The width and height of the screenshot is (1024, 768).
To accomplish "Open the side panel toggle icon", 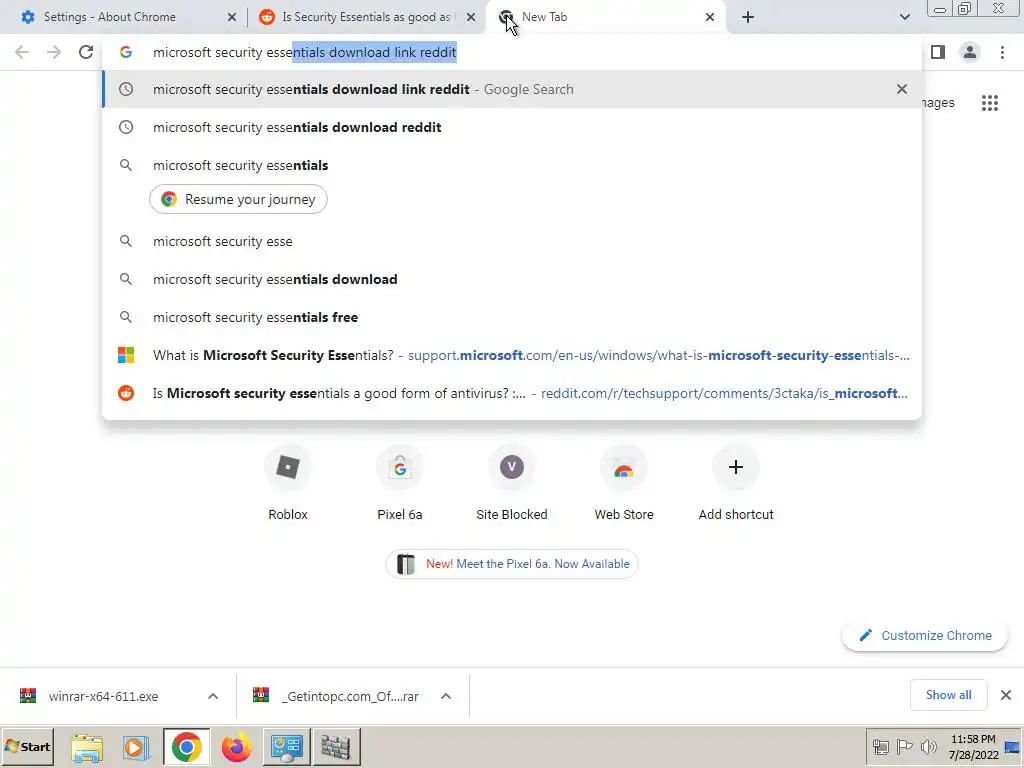I will pyautogui.click(x=938, y=52).
